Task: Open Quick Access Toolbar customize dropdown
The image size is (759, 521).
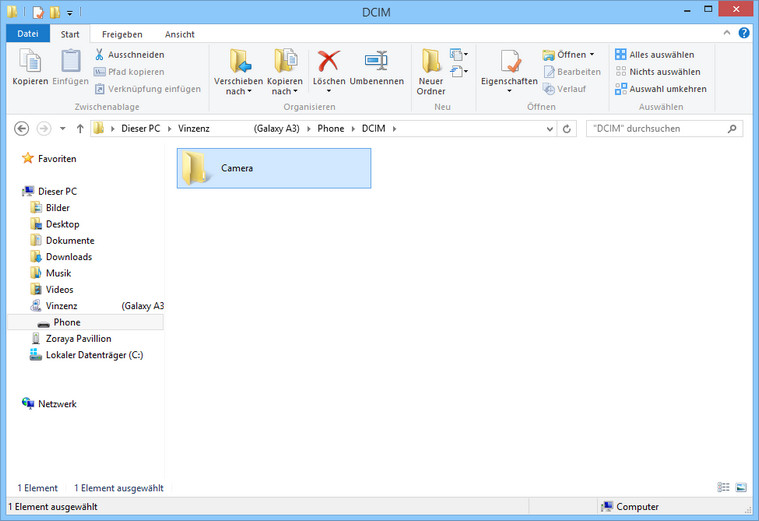Action: point(69,13)
